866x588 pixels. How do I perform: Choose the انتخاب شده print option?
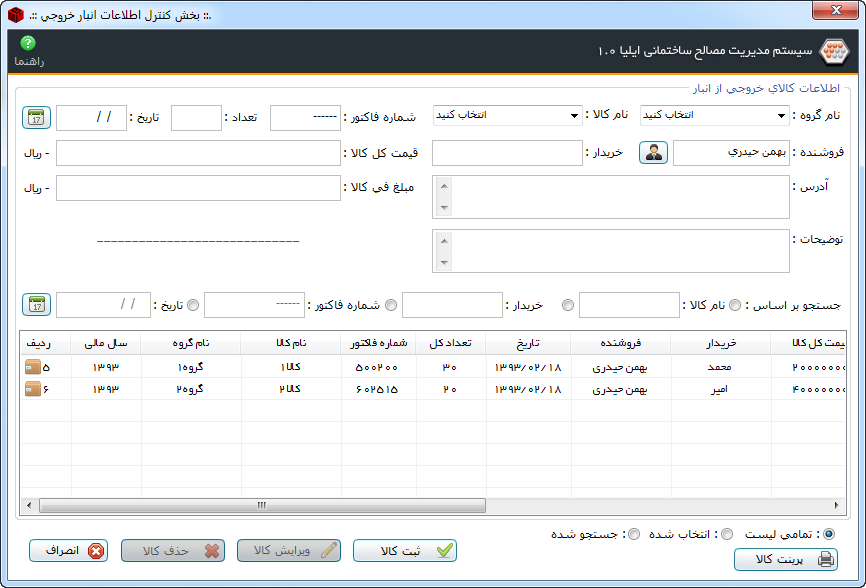click(x=726, y=534)
